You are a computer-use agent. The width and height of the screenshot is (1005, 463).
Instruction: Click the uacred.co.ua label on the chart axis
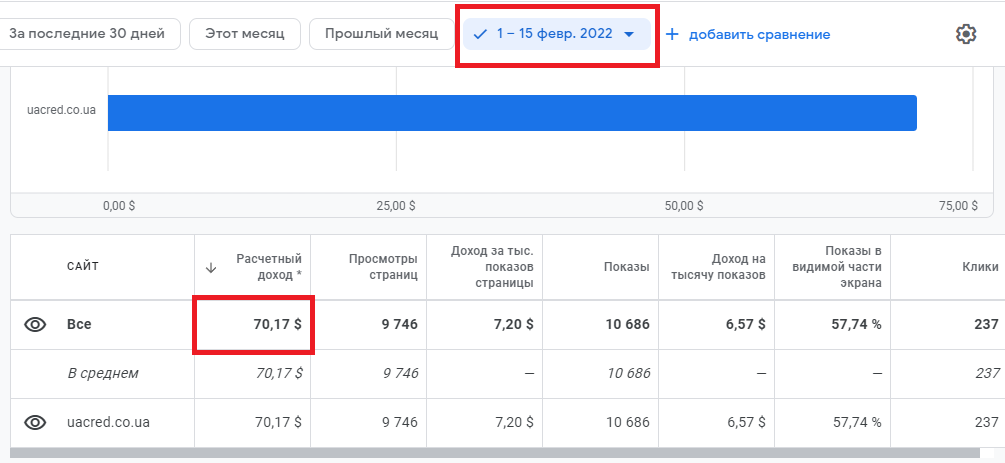(x=62, y=110)
